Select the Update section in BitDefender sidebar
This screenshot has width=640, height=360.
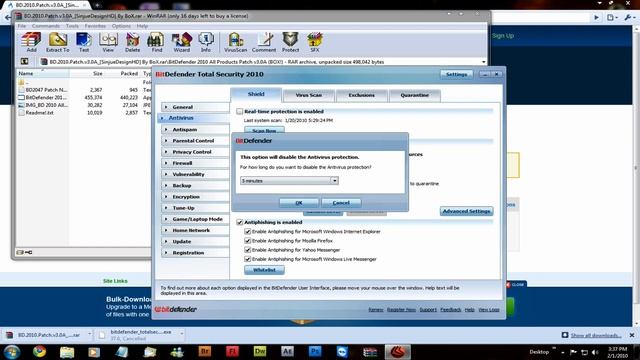[195, 242]
